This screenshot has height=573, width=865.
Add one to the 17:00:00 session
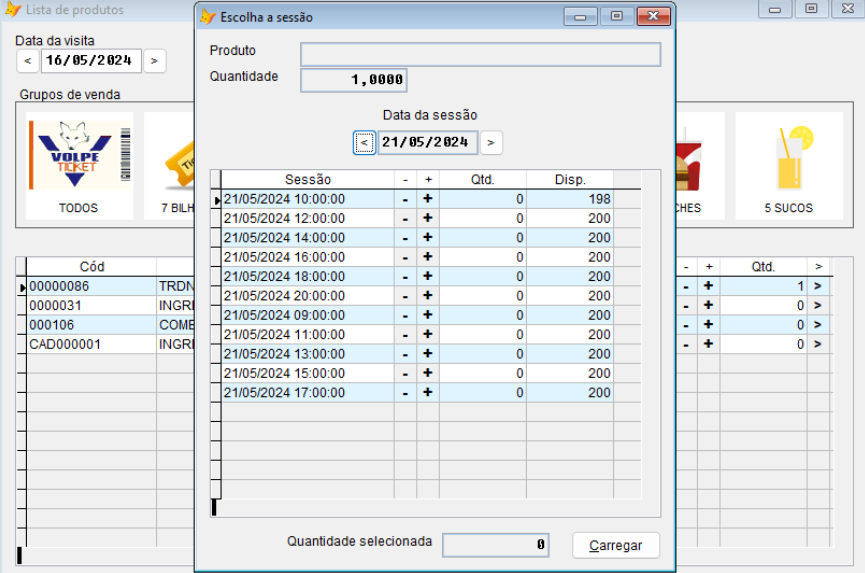pyautogui.click(x=427, y=393)
